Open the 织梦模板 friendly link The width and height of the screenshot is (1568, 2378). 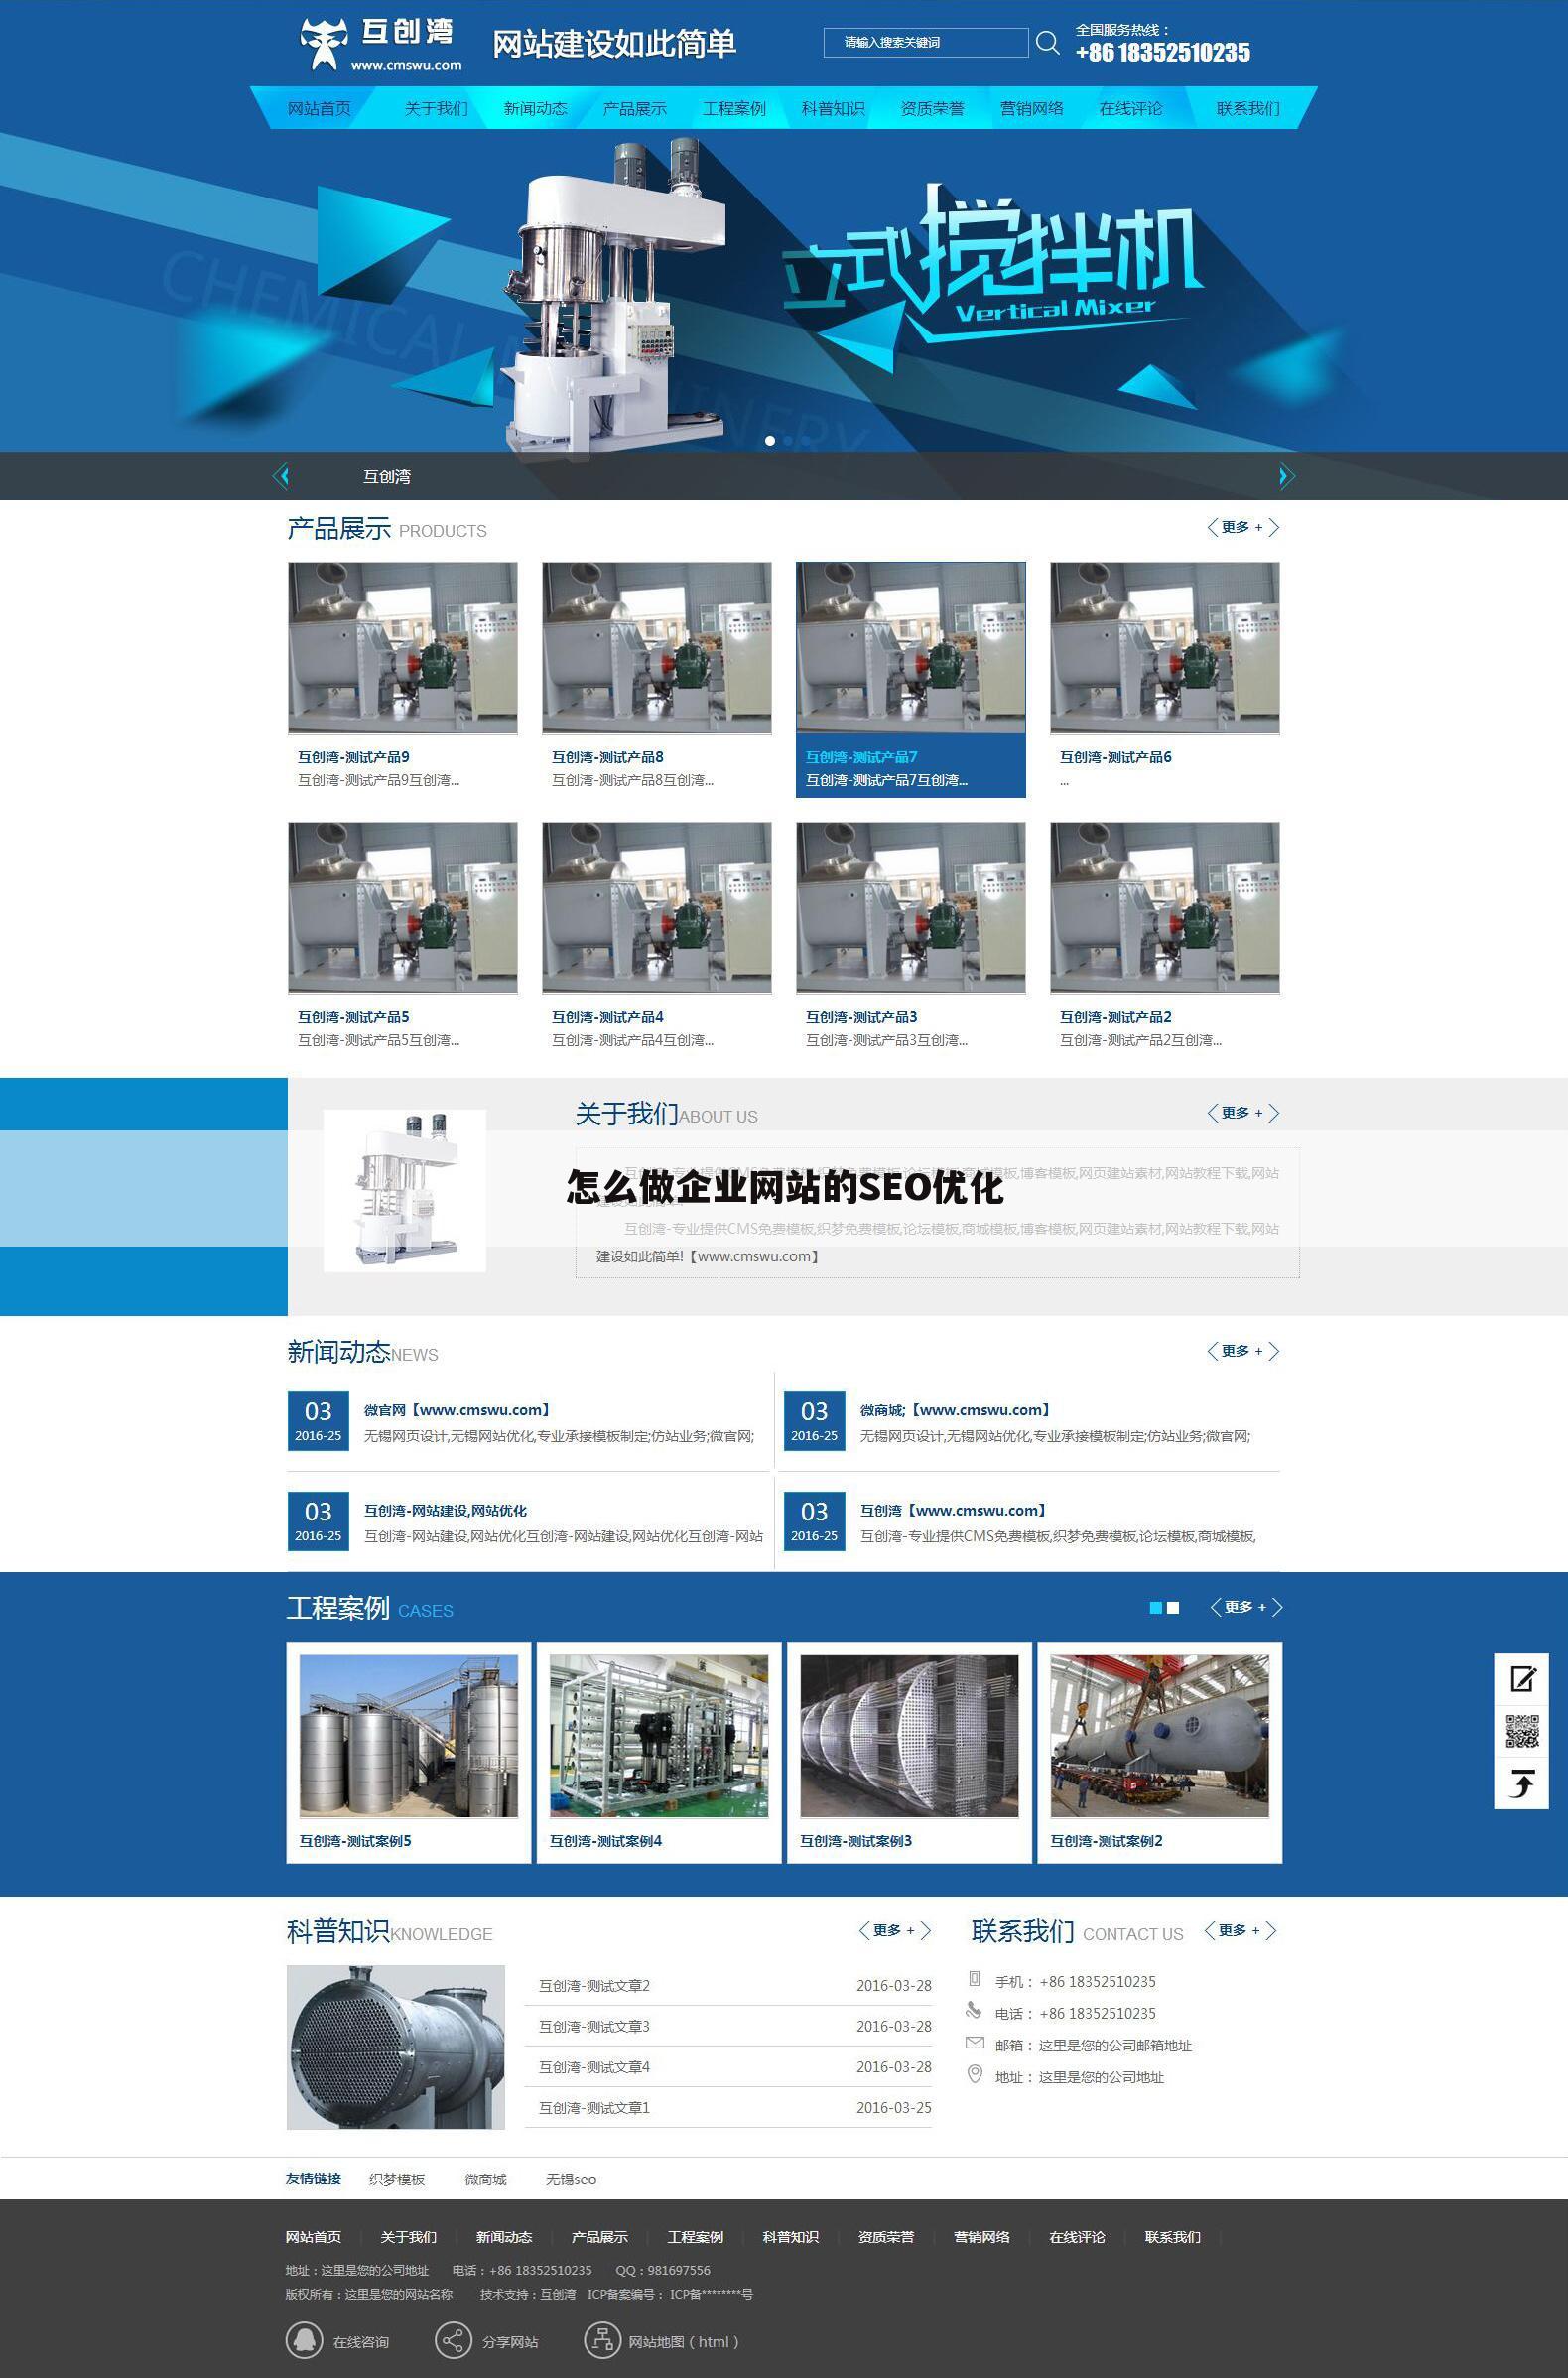(397, 2179)
